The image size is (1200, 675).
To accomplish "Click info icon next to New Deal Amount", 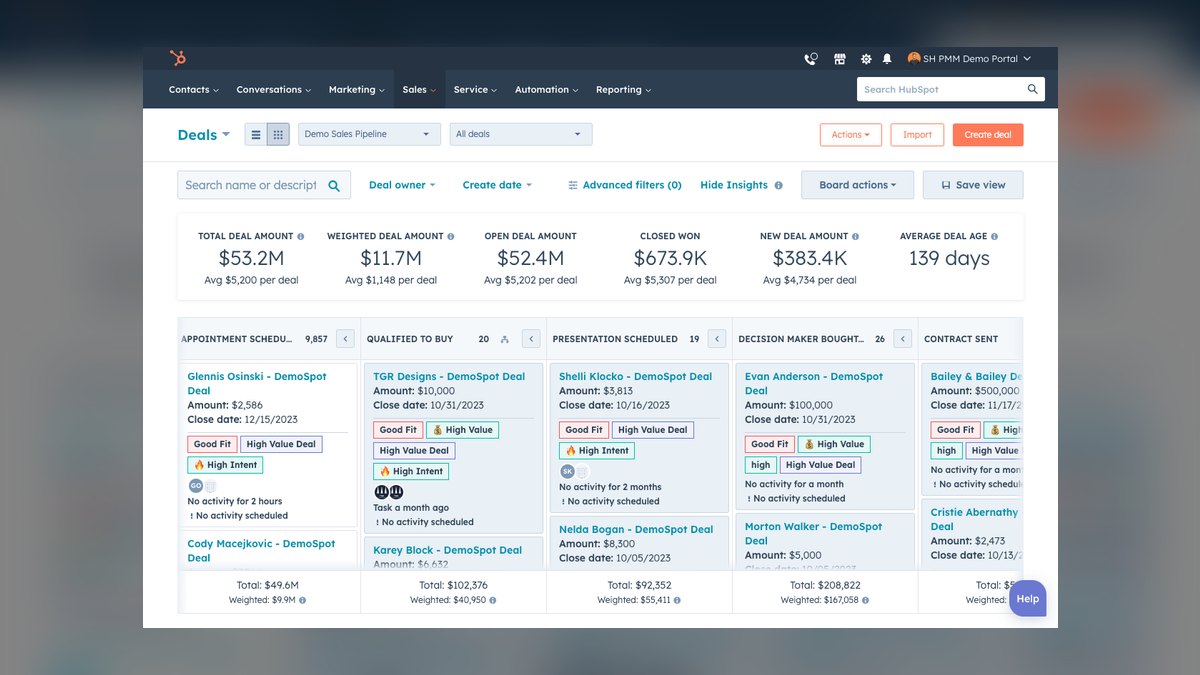I will (854, 236).
